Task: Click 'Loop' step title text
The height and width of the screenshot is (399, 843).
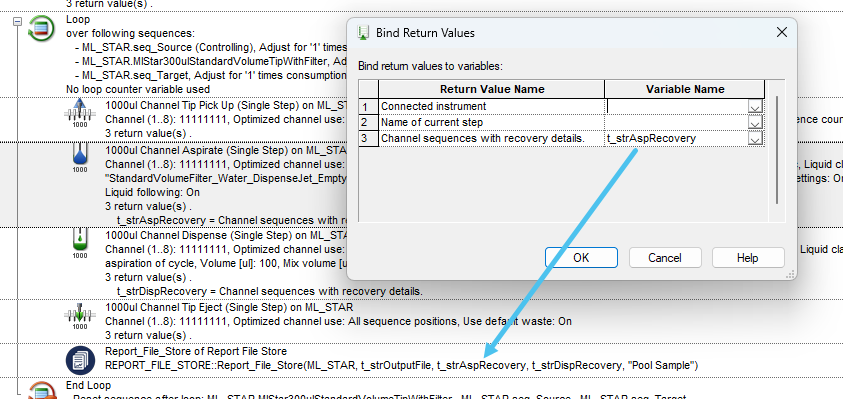Action: (x=78, y=19)
